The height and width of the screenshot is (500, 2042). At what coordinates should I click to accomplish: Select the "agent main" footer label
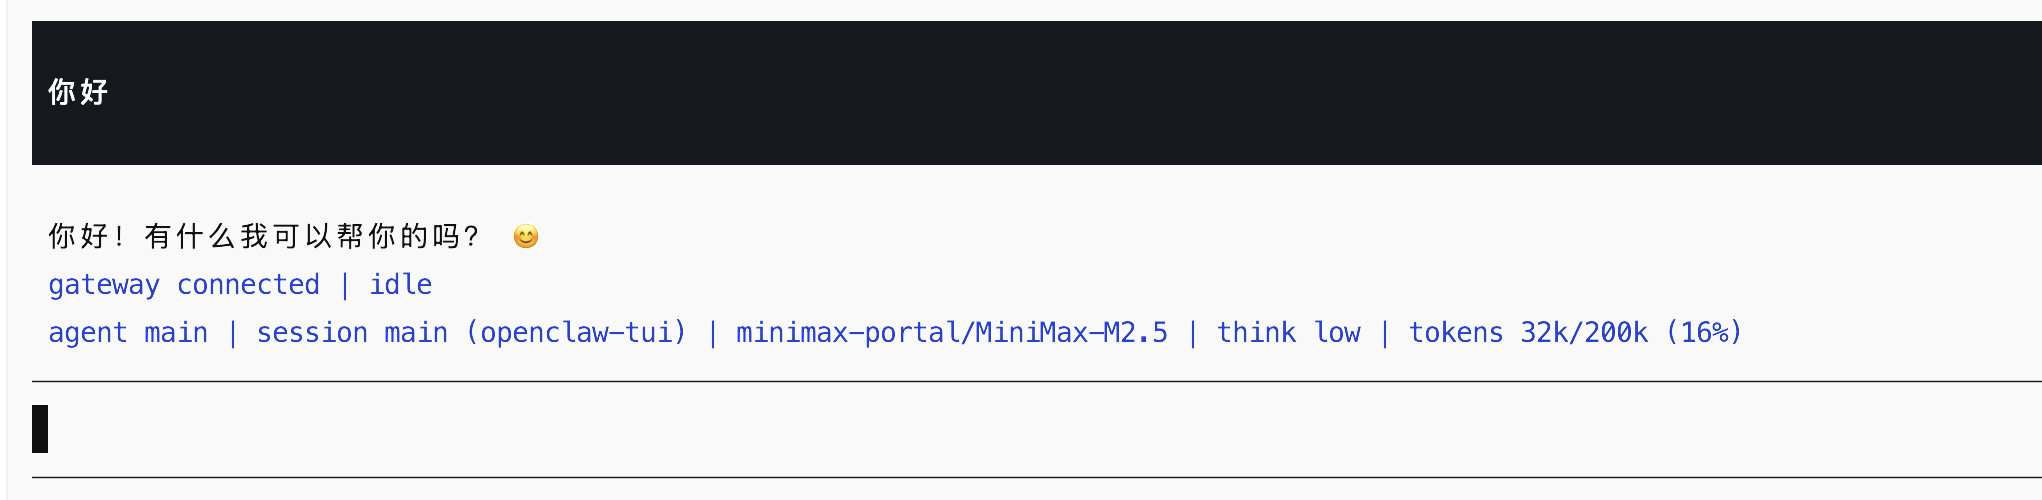(x=128, y=333)
